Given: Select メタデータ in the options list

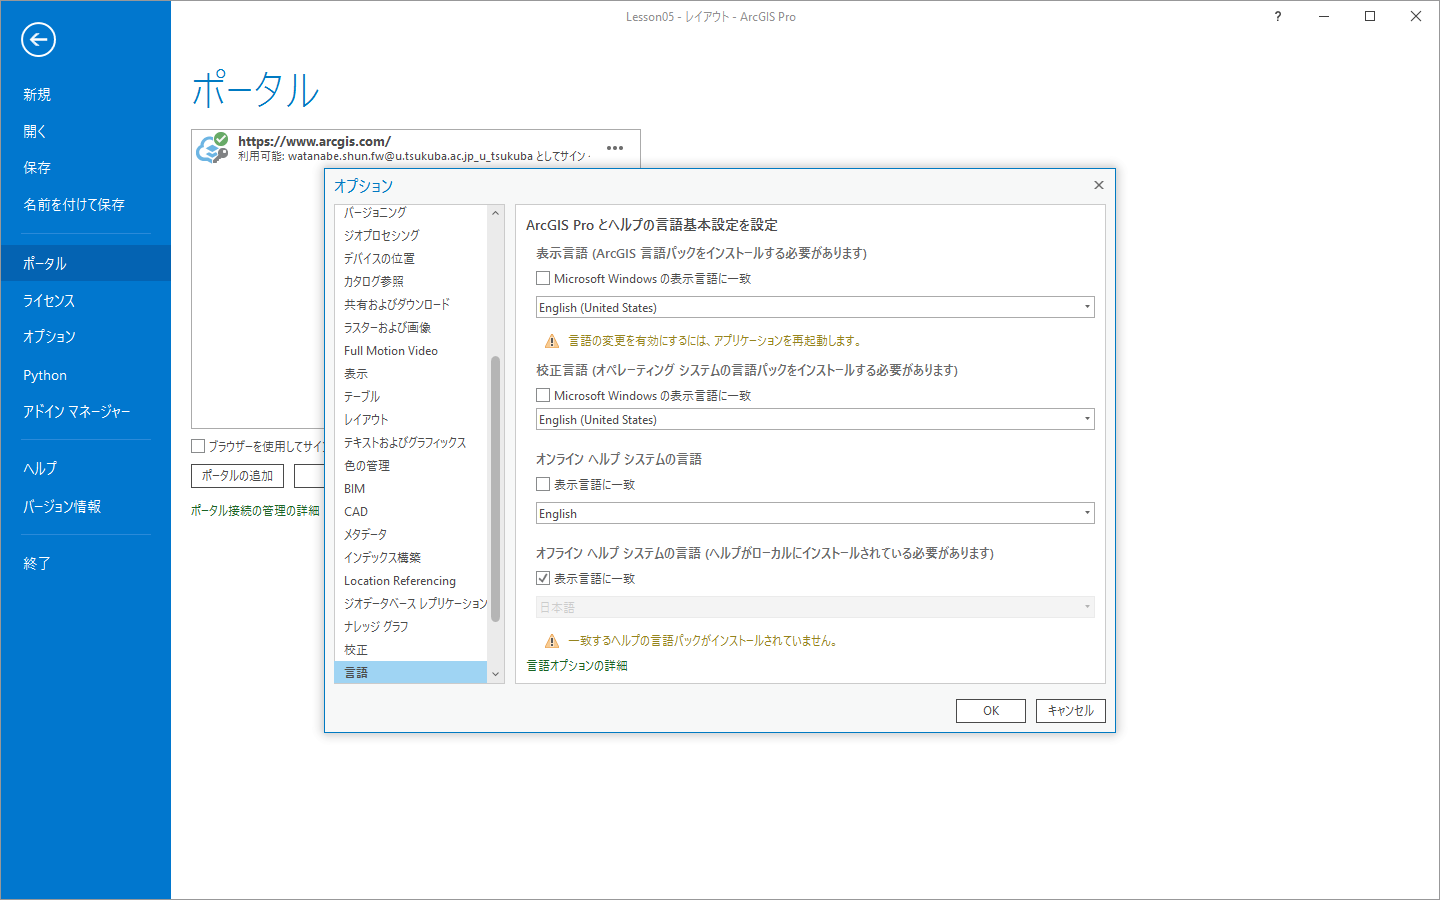Looking at the screenshot, I should click(411, 534).
